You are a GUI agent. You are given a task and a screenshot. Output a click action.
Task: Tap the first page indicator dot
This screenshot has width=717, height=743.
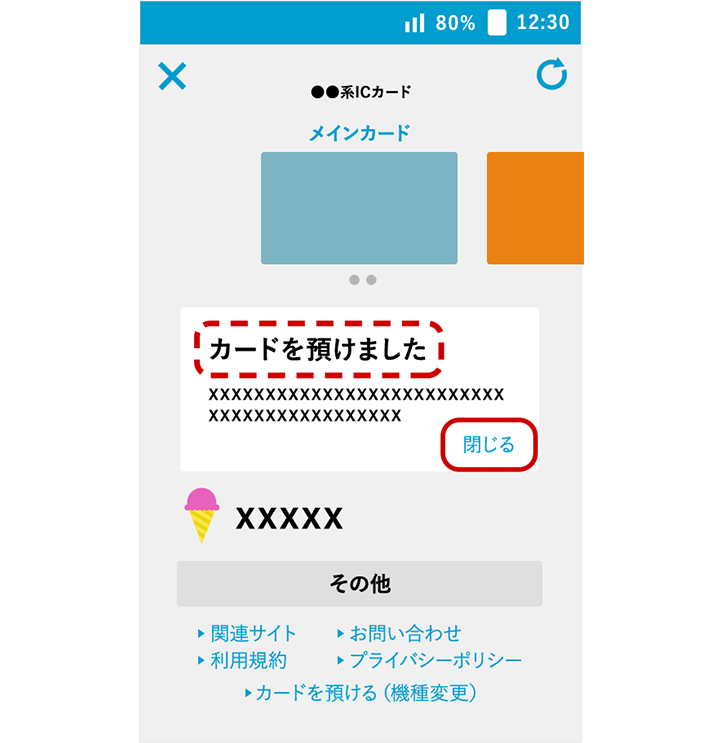[x=354, y=280]
